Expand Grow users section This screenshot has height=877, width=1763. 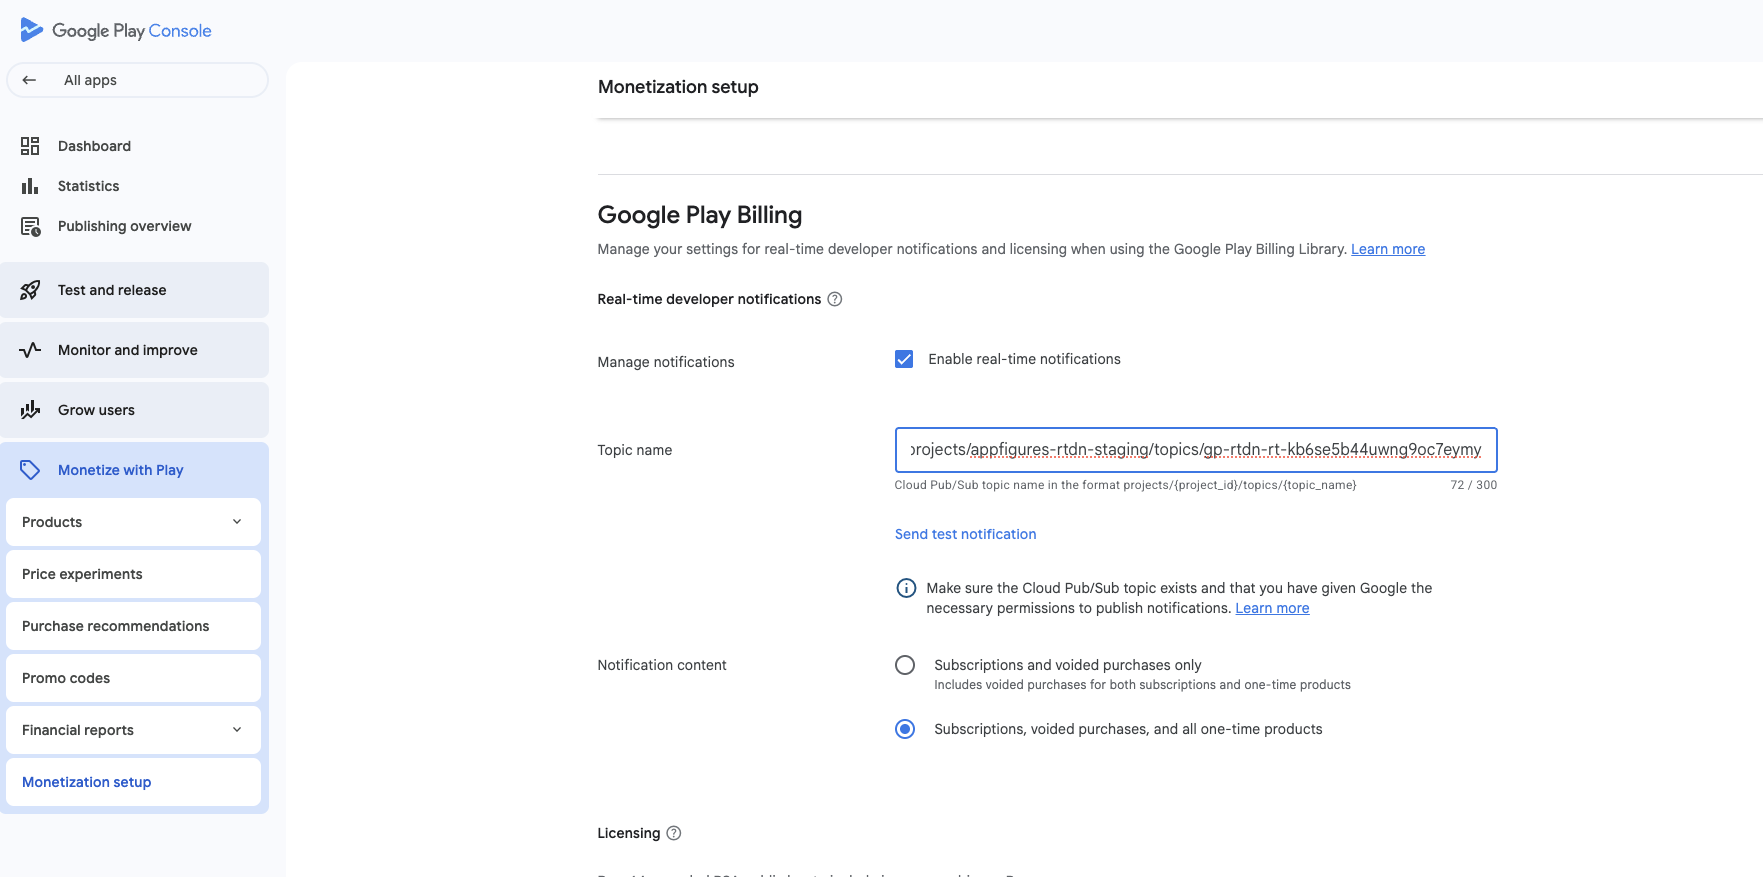(x=134, y=410)
